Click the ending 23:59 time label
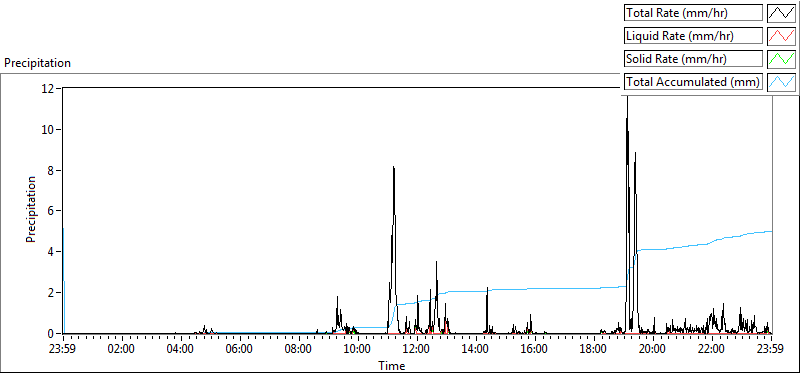This screenshot has height=373, width=800. pos(771,350)
